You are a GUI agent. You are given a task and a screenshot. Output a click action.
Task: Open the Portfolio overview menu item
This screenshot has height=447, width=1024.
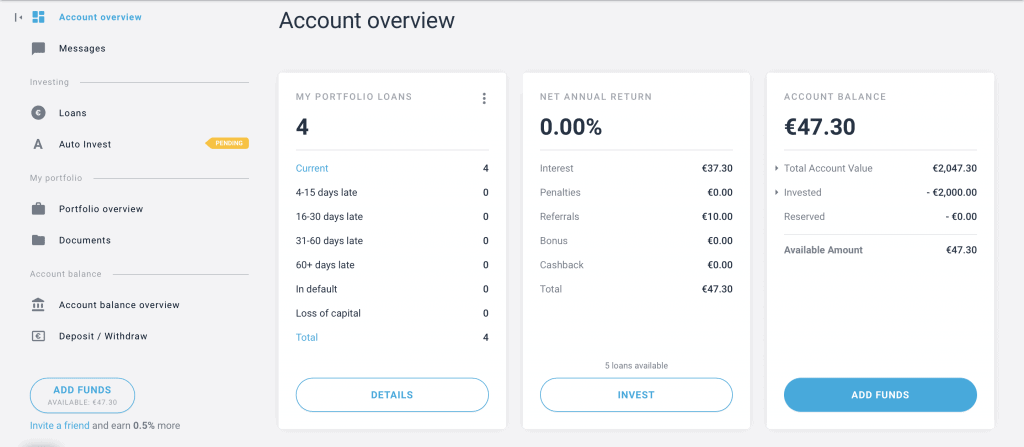point(101,209)
